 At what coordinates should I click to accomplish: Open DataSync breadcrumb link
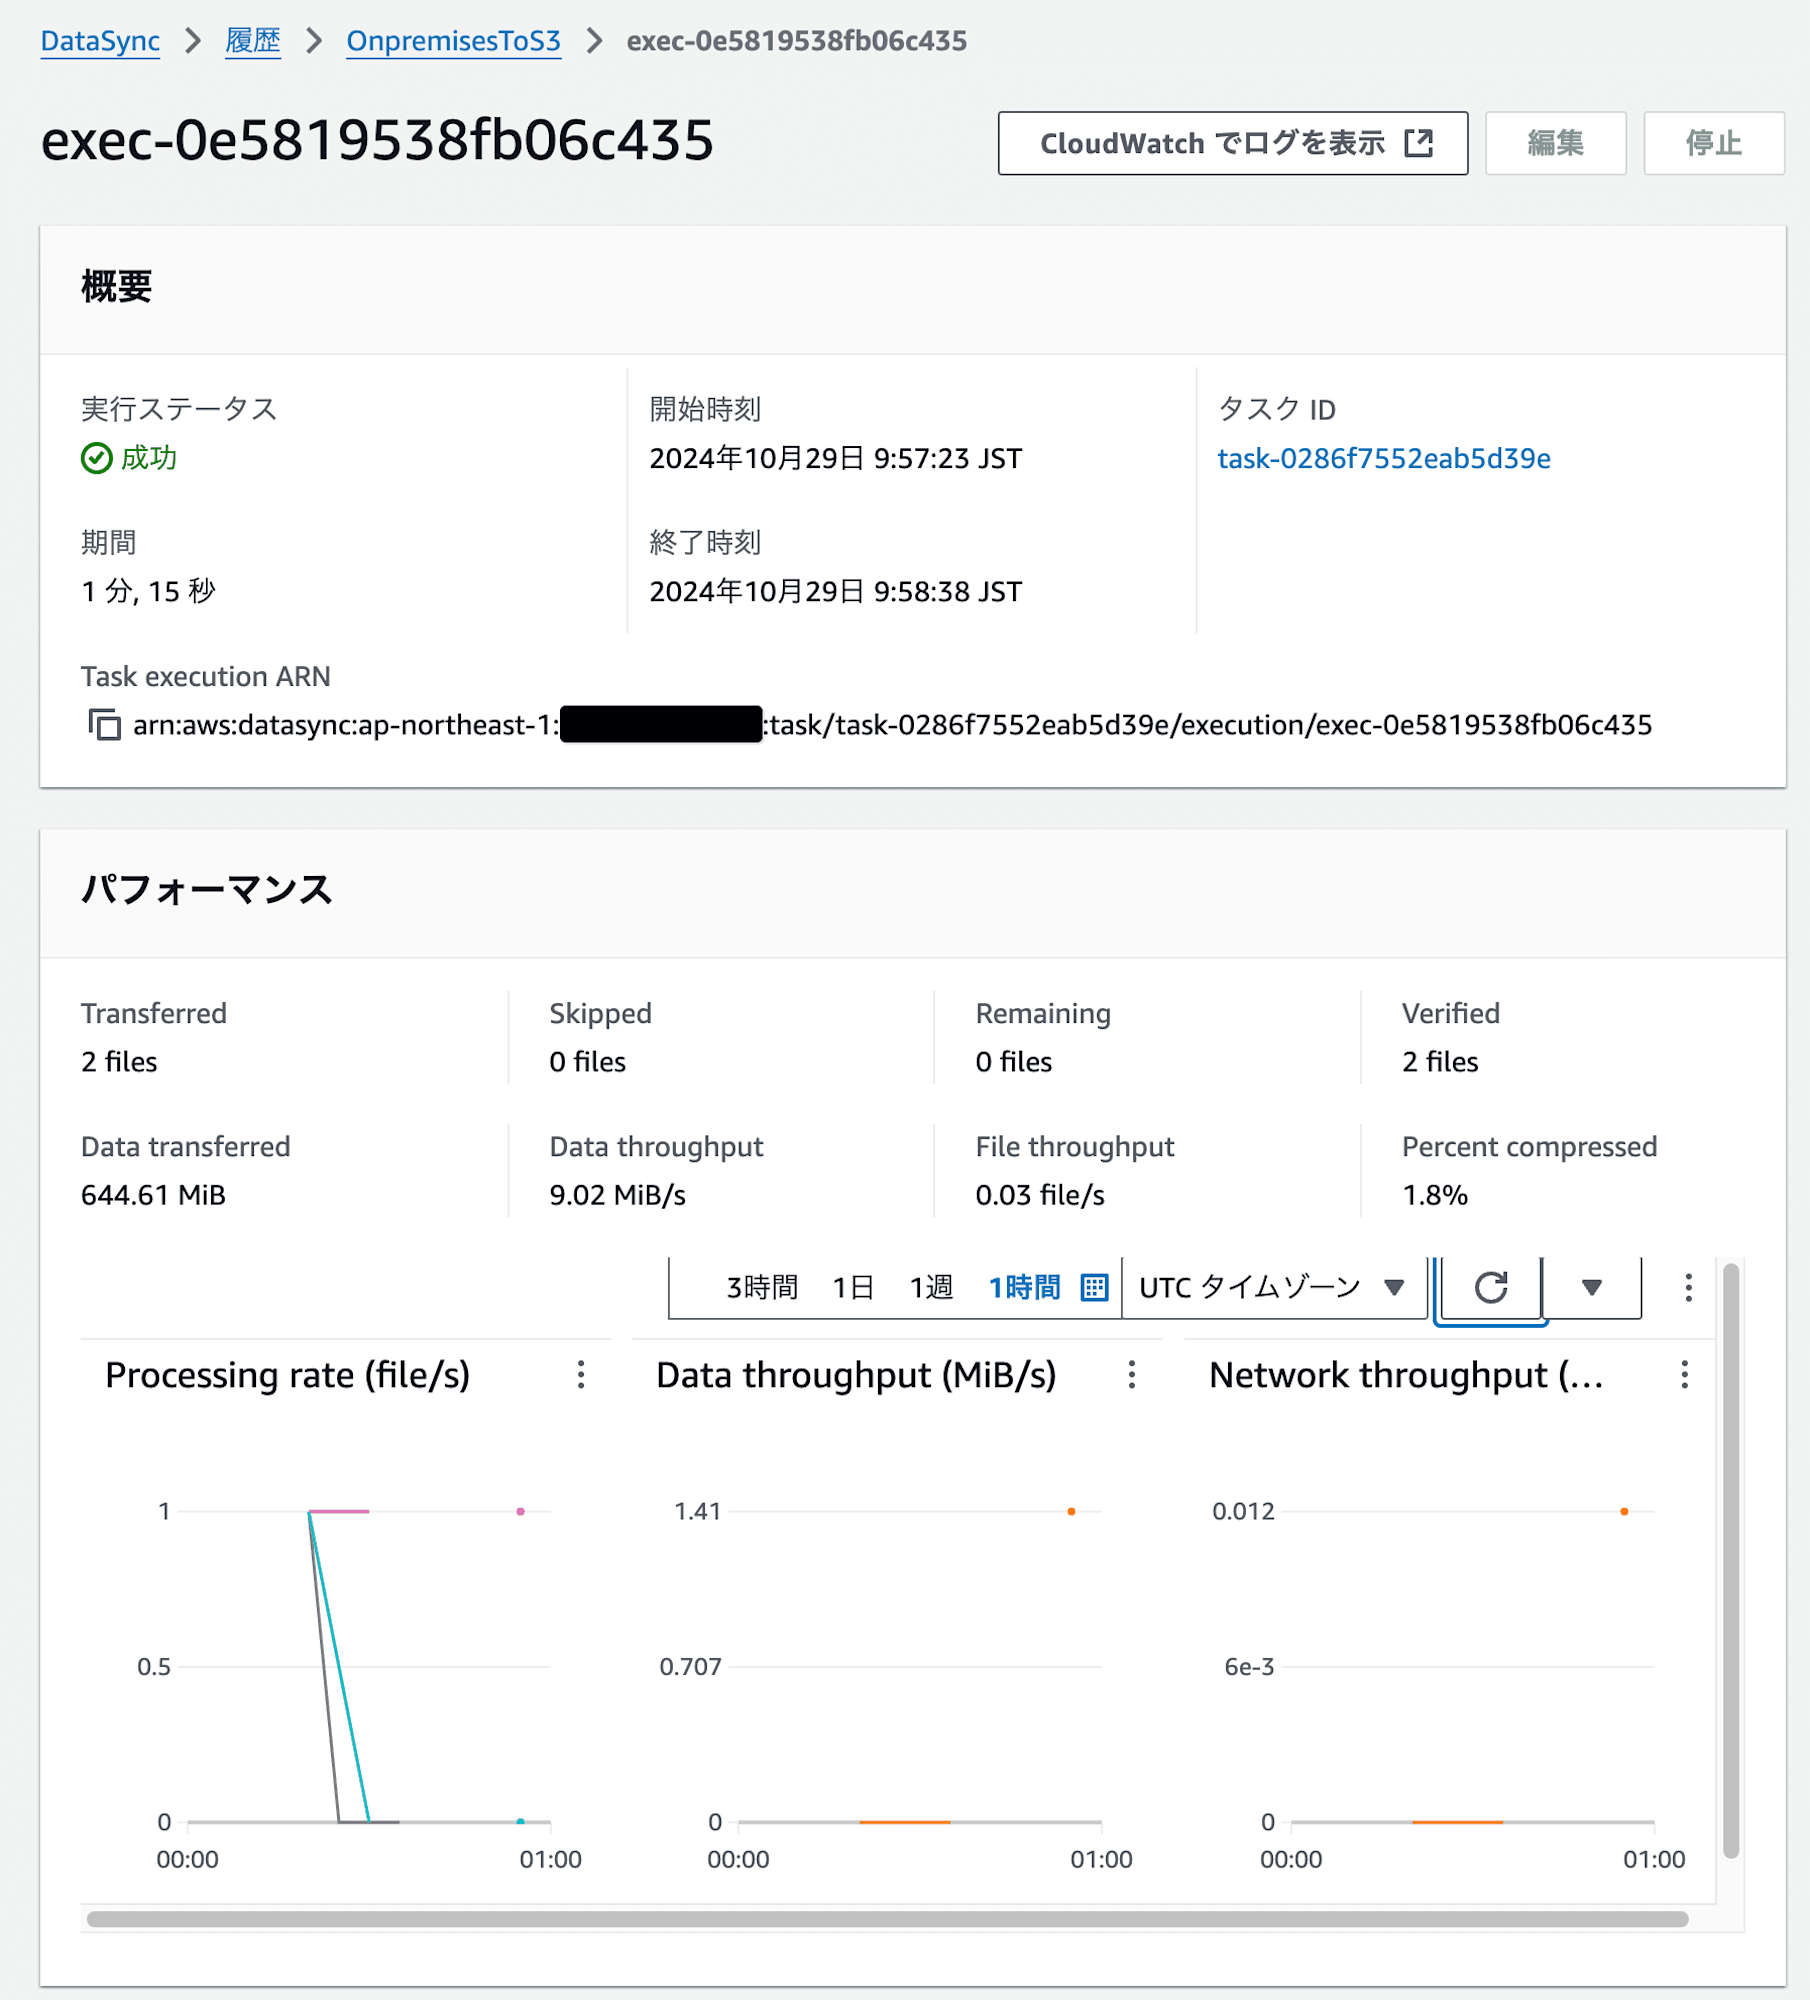pos(100,41)
